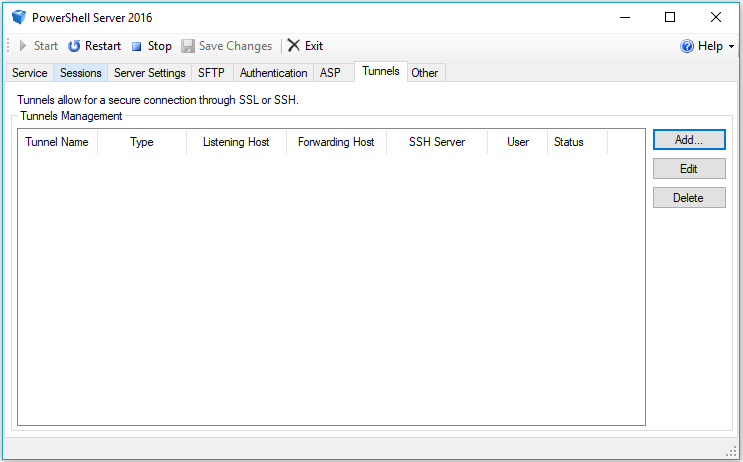Minimize the PowerShell Server window
The height and width of the screenshot is (462, 743).
625,18
